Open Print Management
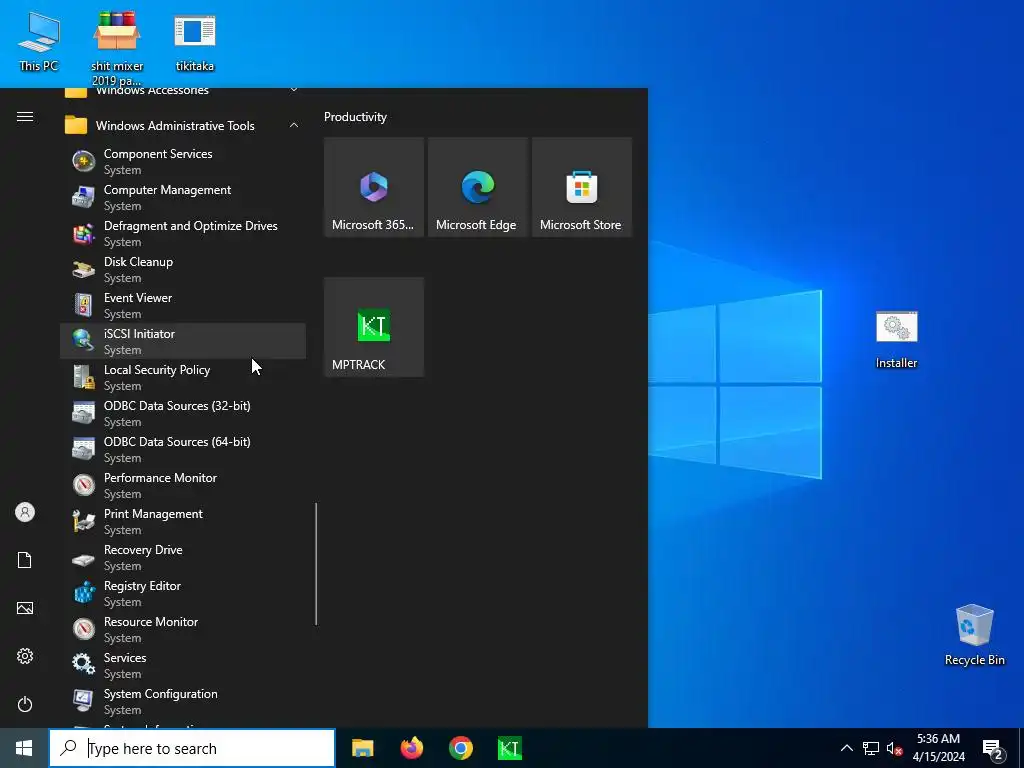This screenshot has width=1024, height=768. pos(183,520)
